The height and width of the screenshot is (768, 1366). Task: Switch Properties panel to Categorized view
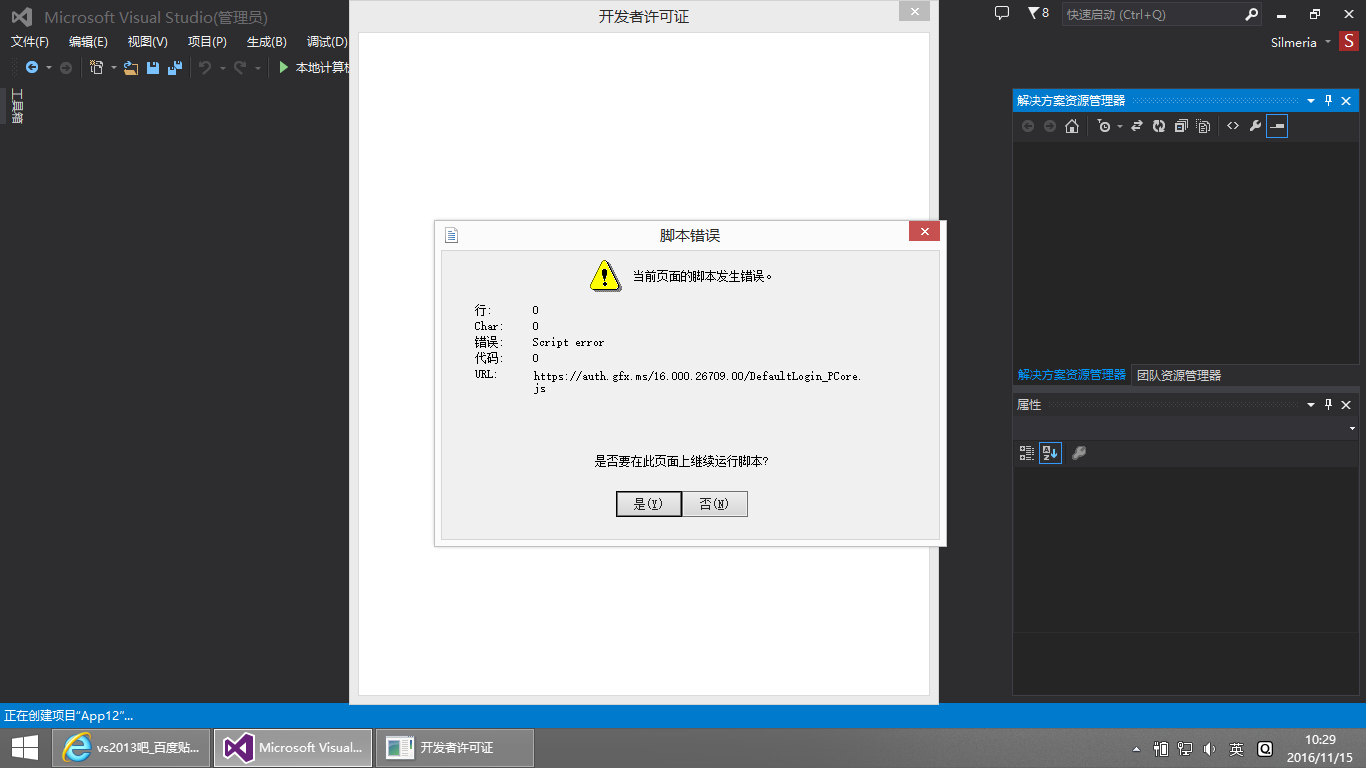pos(1027,453)
